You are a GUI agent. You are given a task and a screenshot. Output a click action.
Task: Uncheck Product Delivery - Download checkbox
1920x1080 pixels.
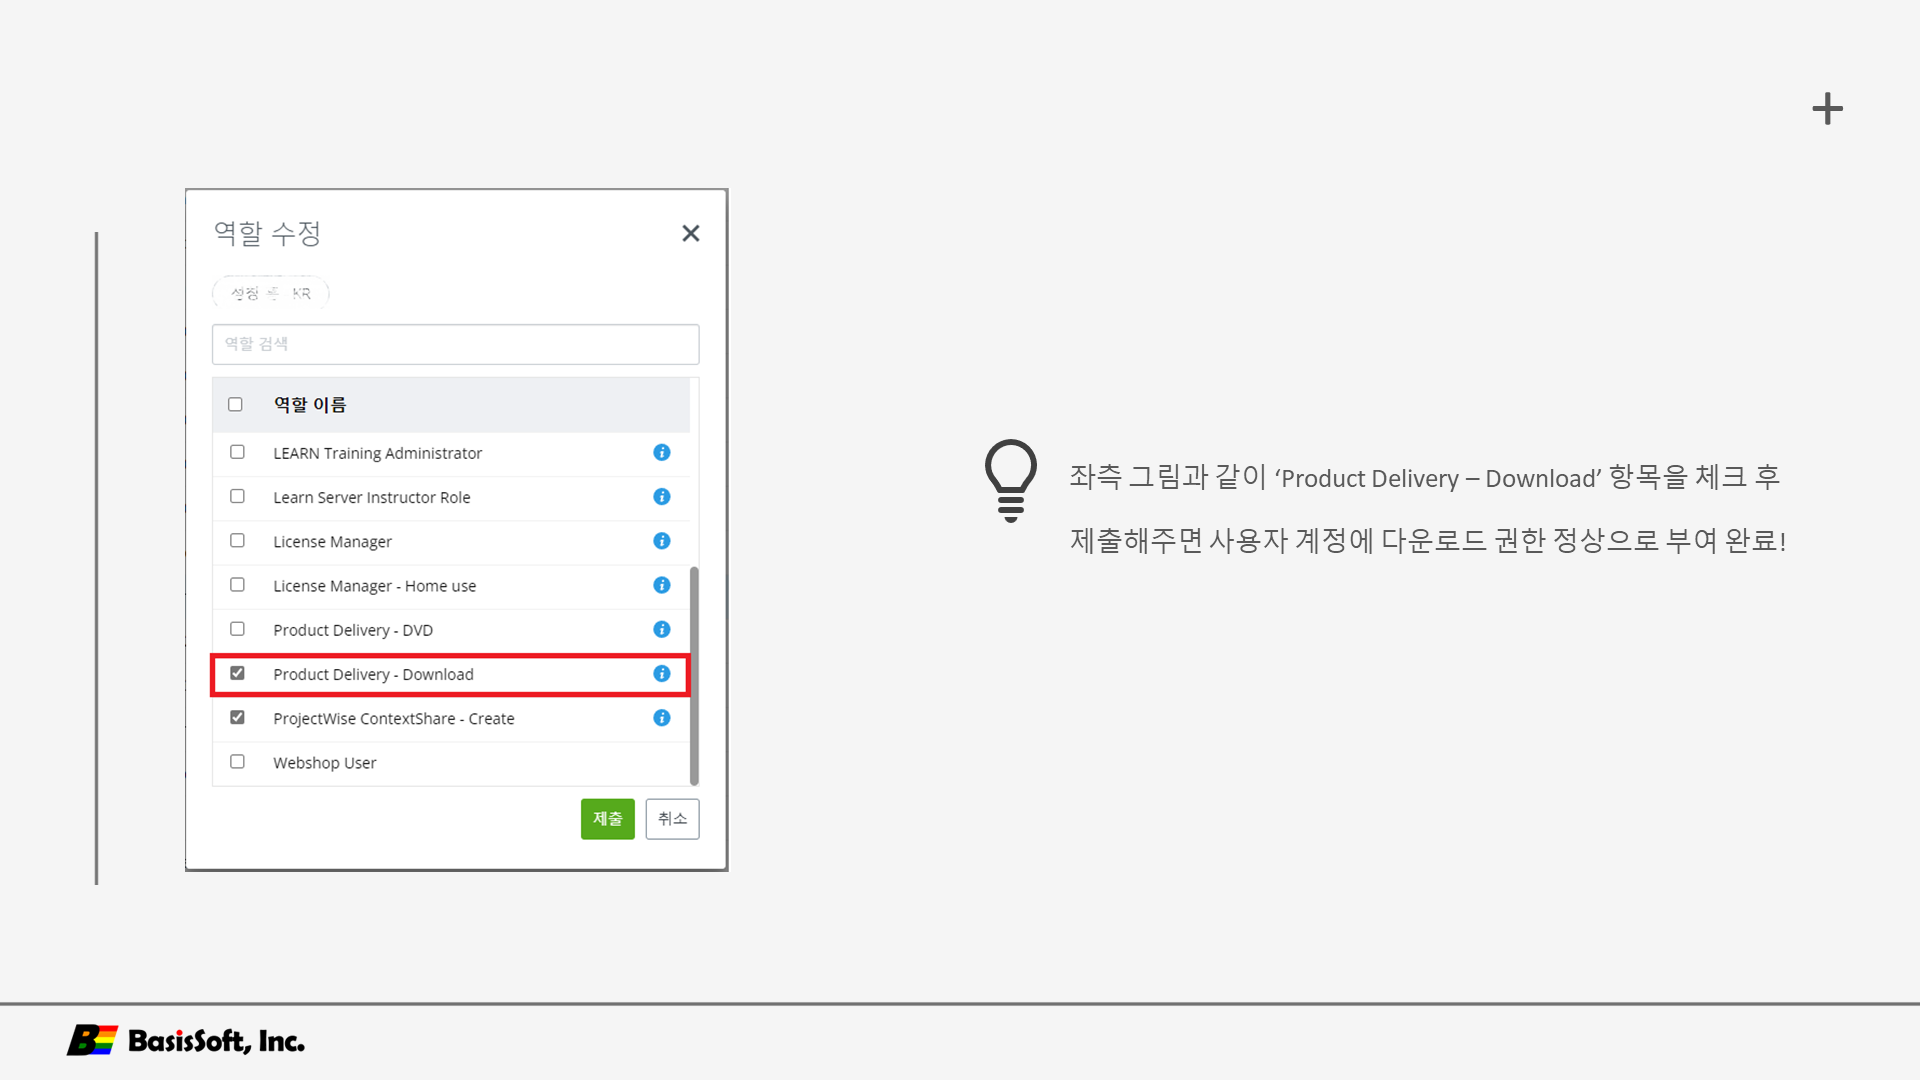click(x=237, y=673)
